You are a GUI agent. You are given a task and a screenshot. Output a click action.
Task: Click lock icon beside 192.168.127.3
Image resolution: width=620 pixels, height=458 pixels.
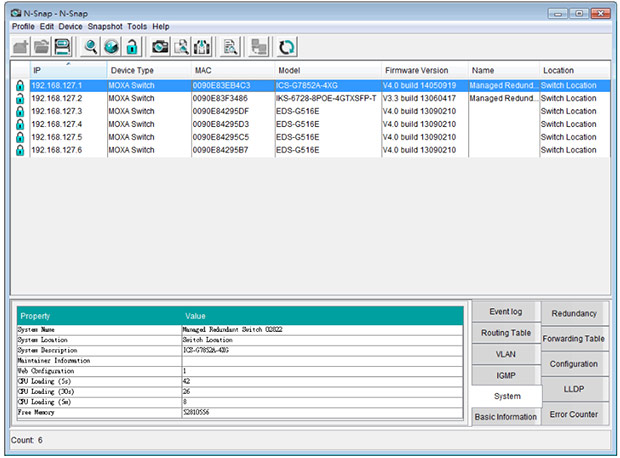[x=19, y=112]
